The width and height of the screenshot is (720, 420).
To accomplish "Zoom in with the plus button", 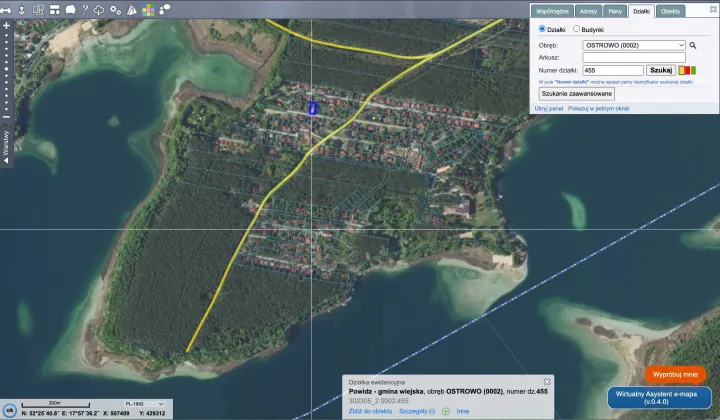I will [x=6, y=26].
